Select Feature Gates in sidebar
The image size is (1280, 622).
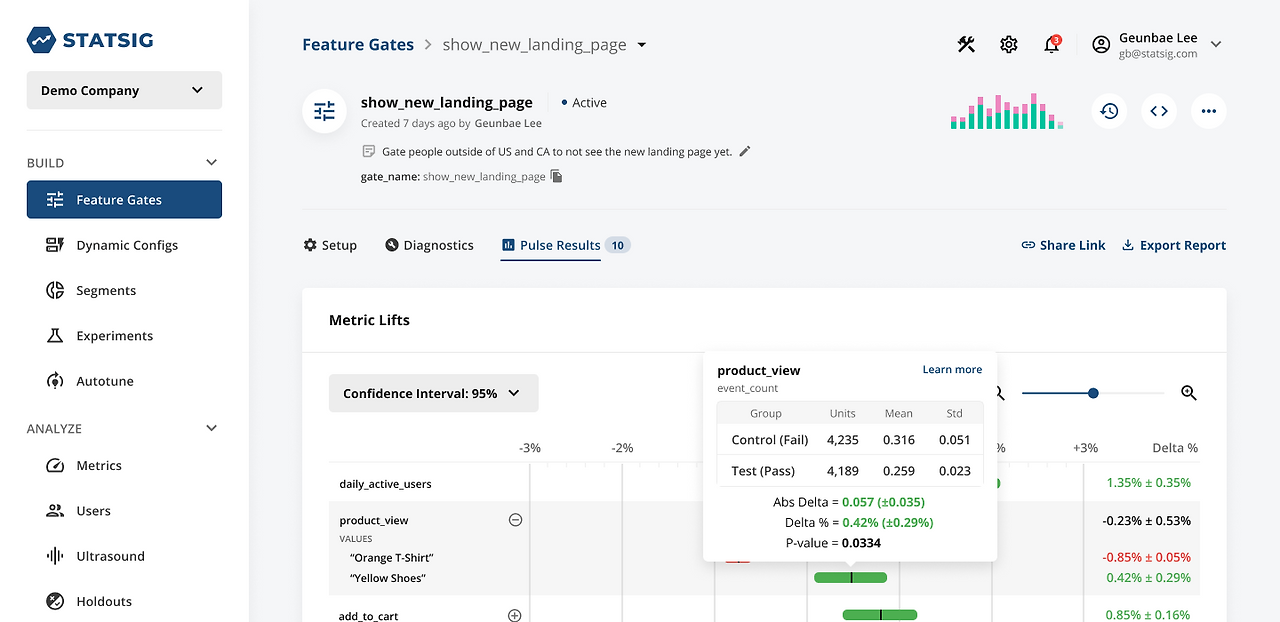124,199
